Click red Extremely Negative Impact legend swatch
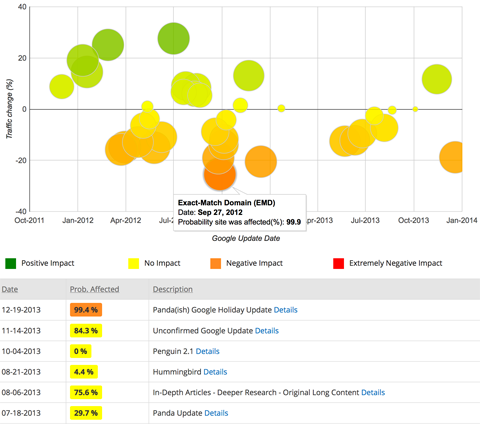 click(339, 263)
